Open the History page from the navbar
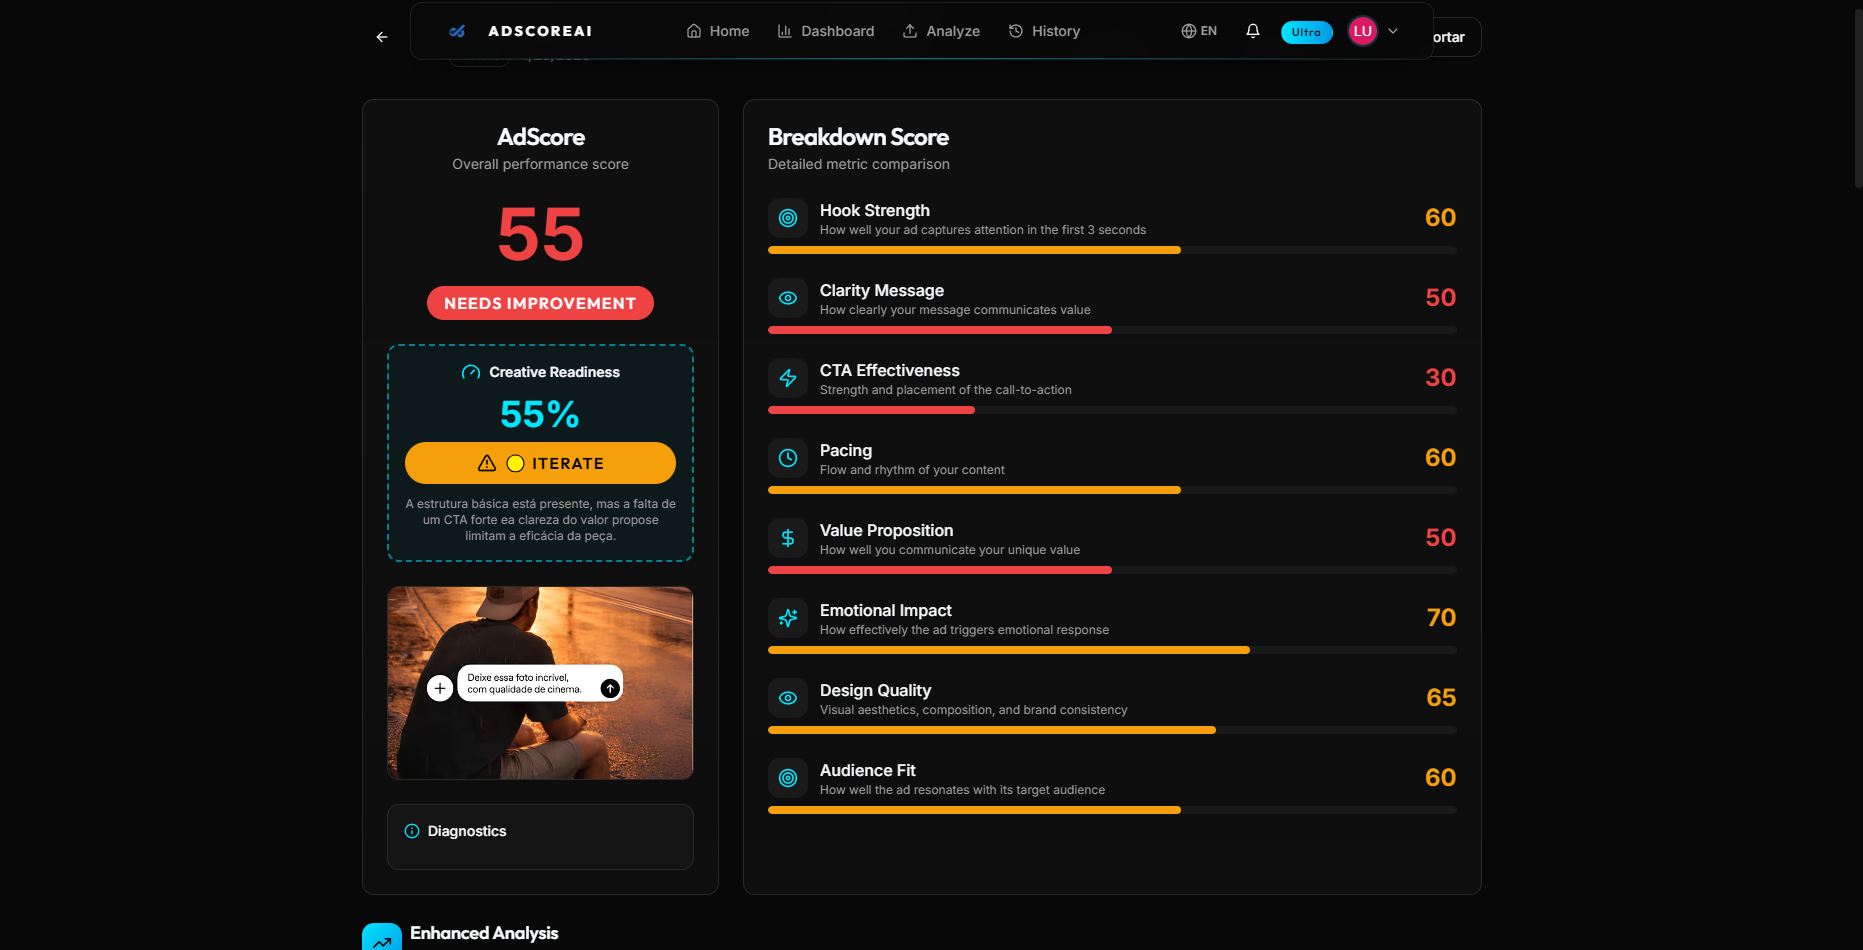This screenshot has width=1863, height=950. coord(1043,30)
